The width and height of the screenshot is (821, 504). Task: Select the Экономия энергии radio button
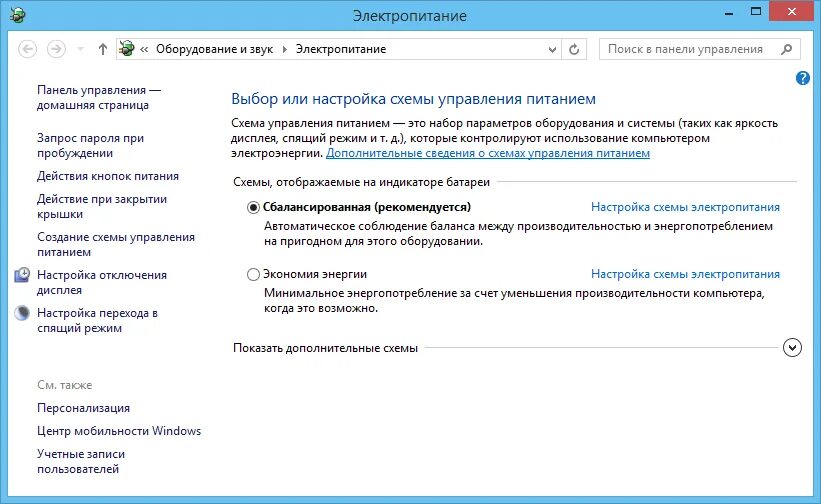(x=253, y=274)
